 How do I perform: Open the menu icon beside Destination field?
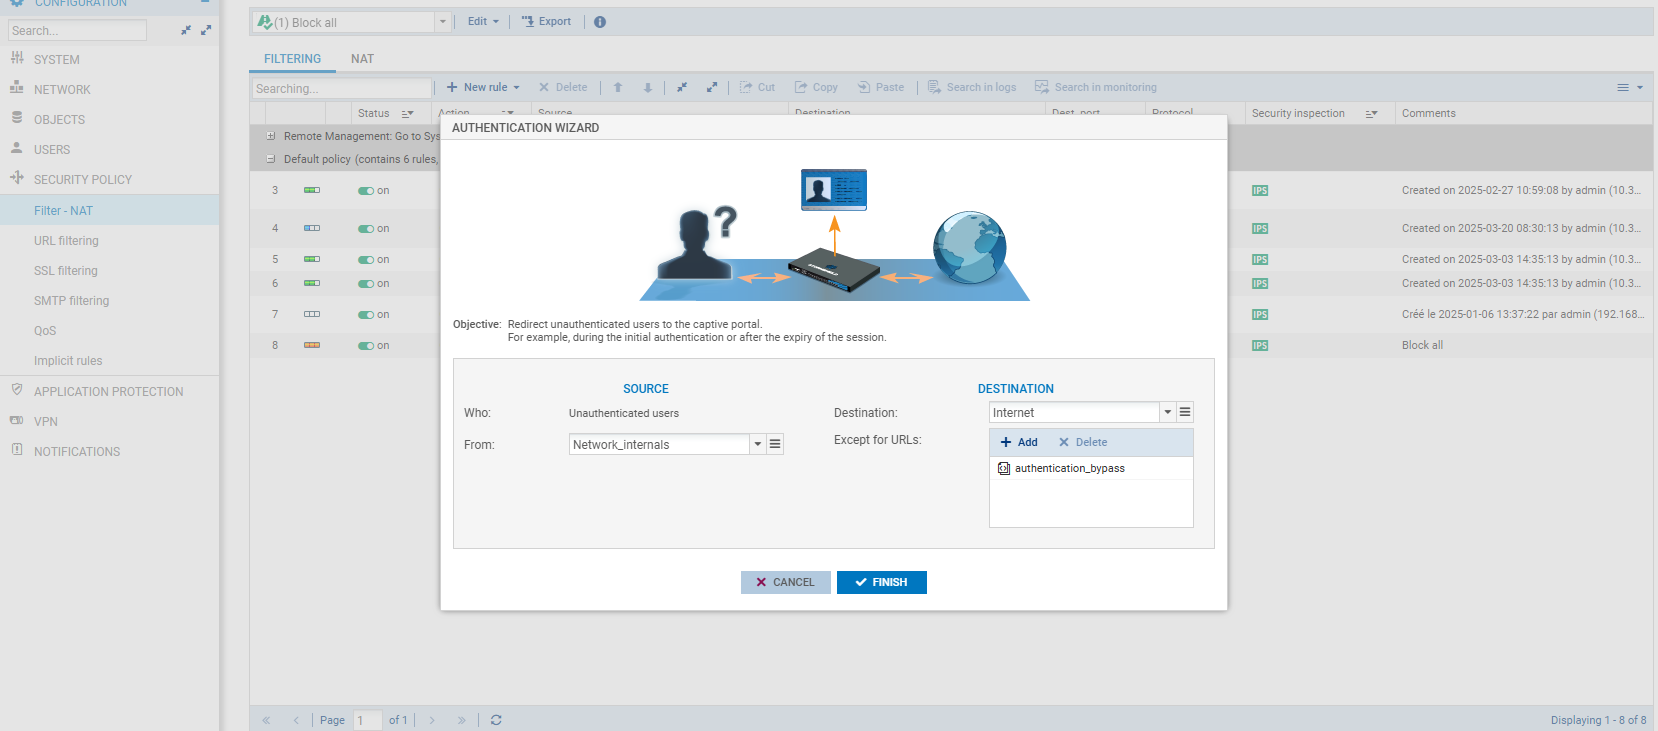tap(1185, 412)
